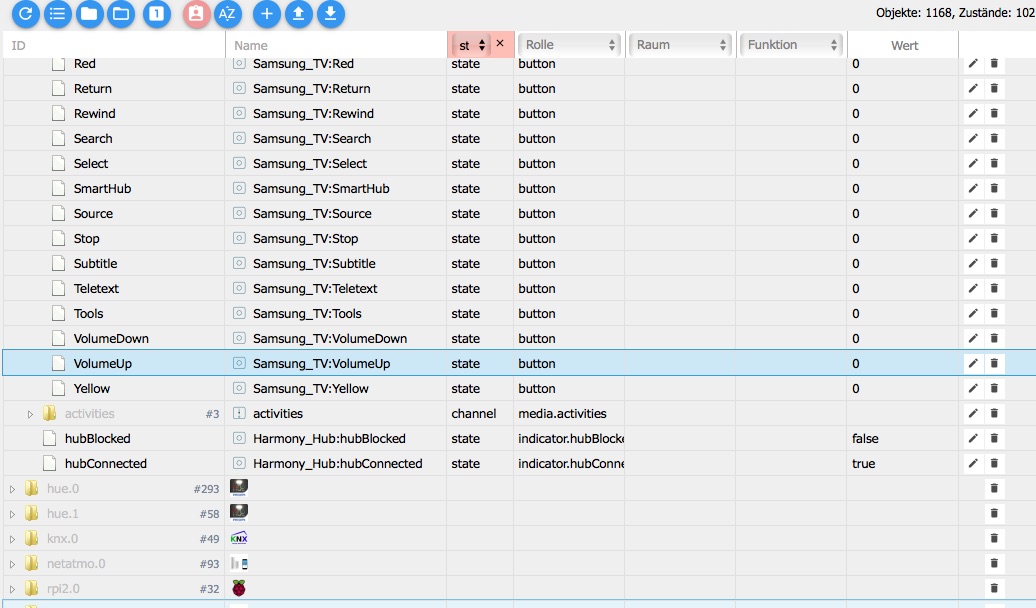This screenshot has width=1036, height=608.
Task: Expand the hue.1 folder
Action: click(12, 514)
